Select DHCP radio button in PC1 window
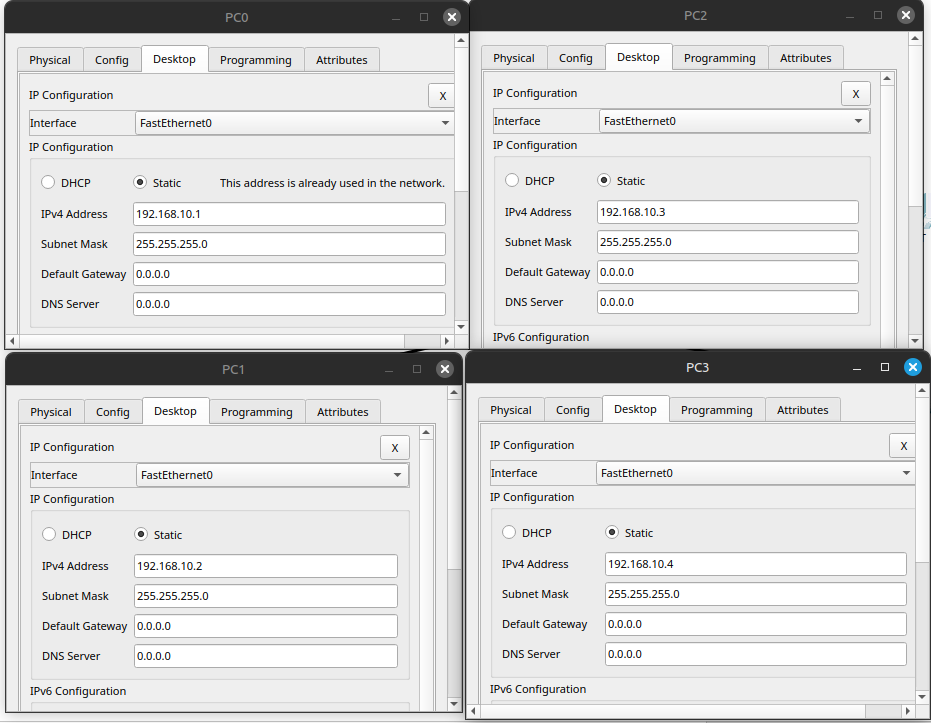 click(49, 534)
